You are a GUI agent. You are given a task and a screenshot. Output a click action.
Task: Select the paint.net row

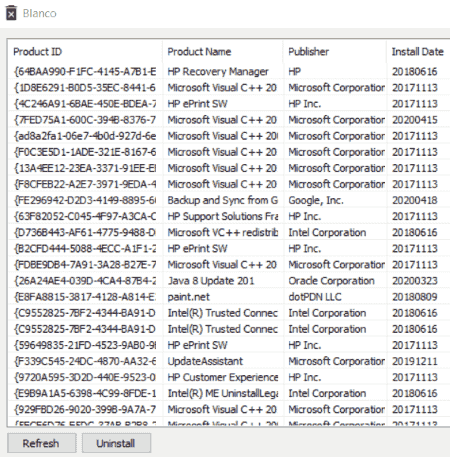(228, 297)
